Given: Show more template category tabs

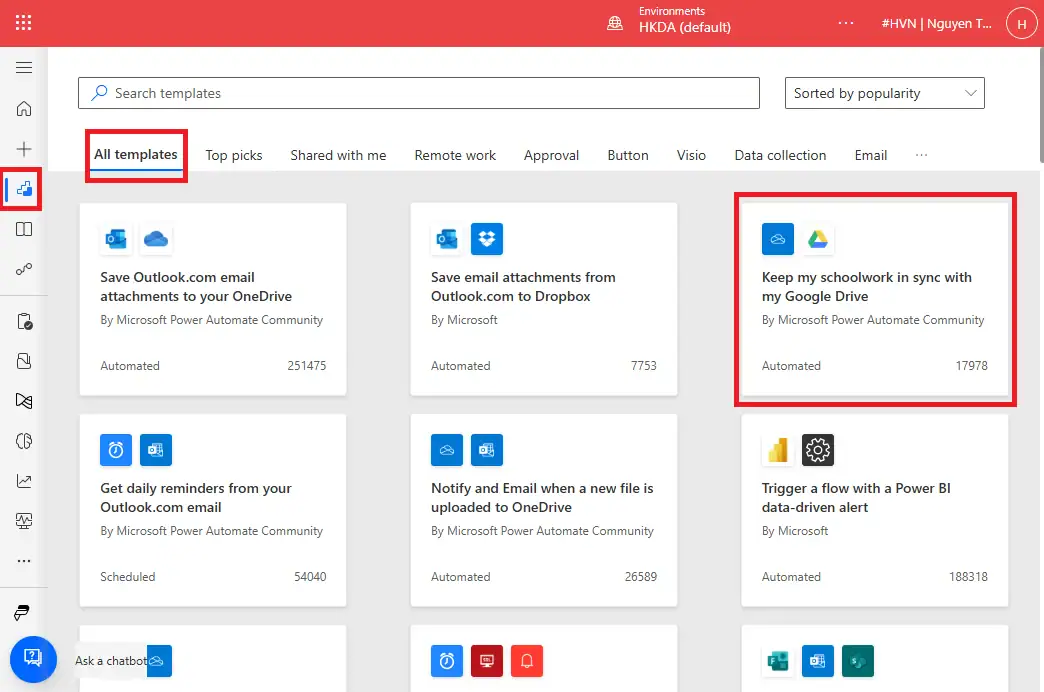Looking at the screenshot, I should pyautogui.click(x=921, y=155).
